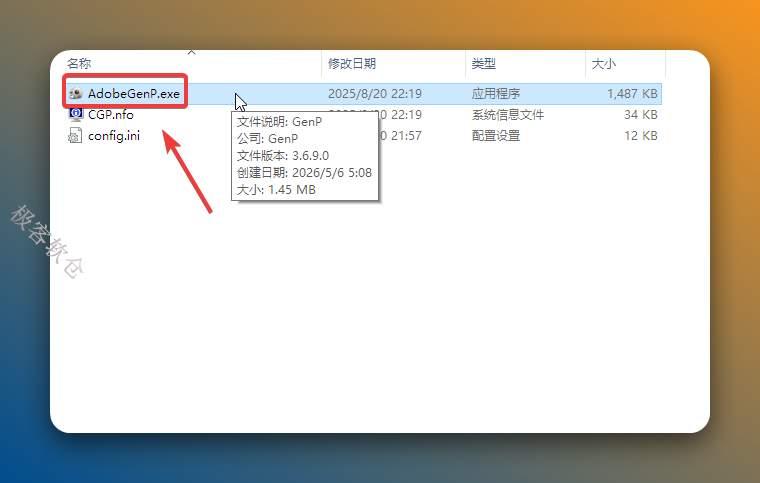The image size is (760, 483).
Task: Click the sort arrow above the 名称 column
Action: click(192, 52)
